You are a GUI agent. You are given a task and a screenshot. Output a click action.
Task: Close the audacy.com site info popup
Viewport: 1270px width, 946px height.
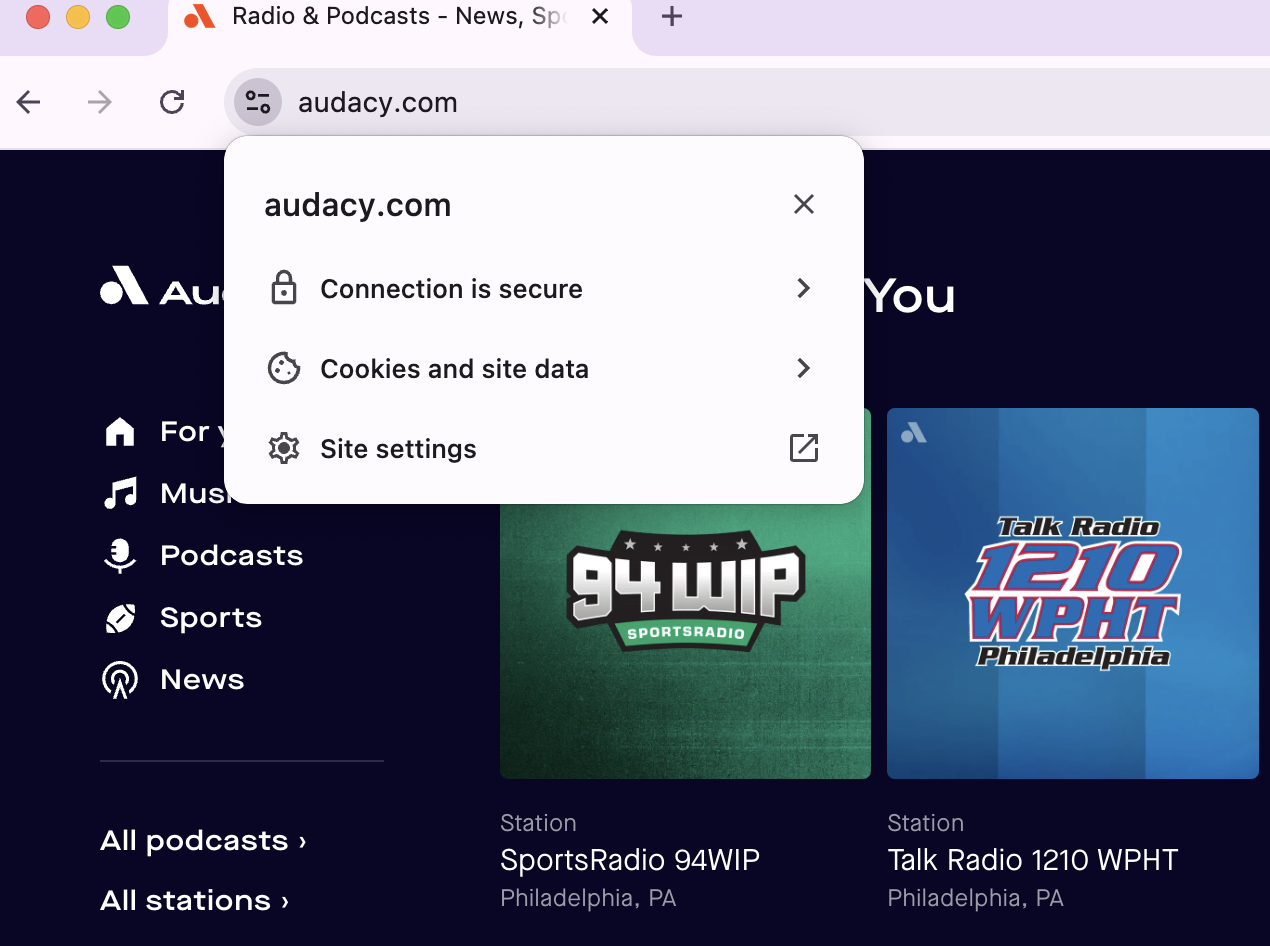pyautogui.click(x=803, y=205)
